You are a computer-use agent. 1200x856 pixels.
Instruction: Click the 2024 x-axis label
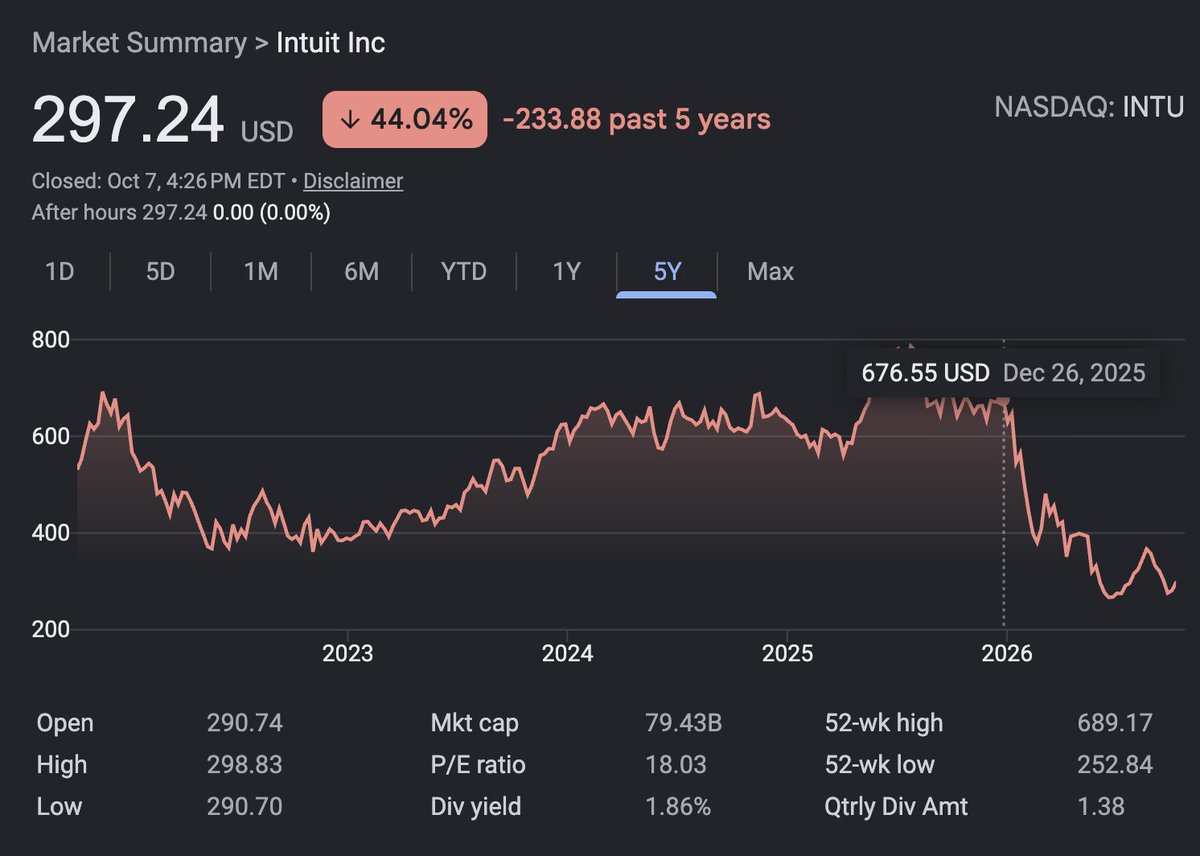point(567,653)
